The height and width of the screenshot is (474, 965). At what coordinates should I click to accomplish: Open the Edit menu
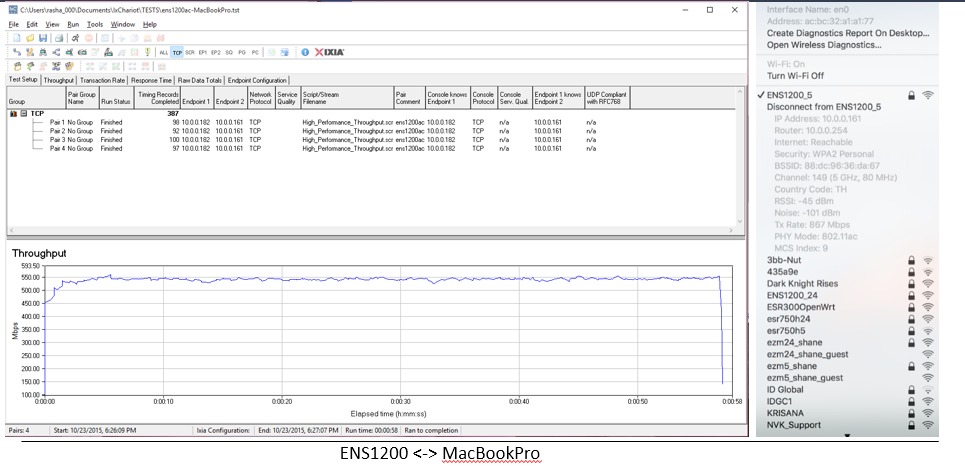[x=32, y=25]
